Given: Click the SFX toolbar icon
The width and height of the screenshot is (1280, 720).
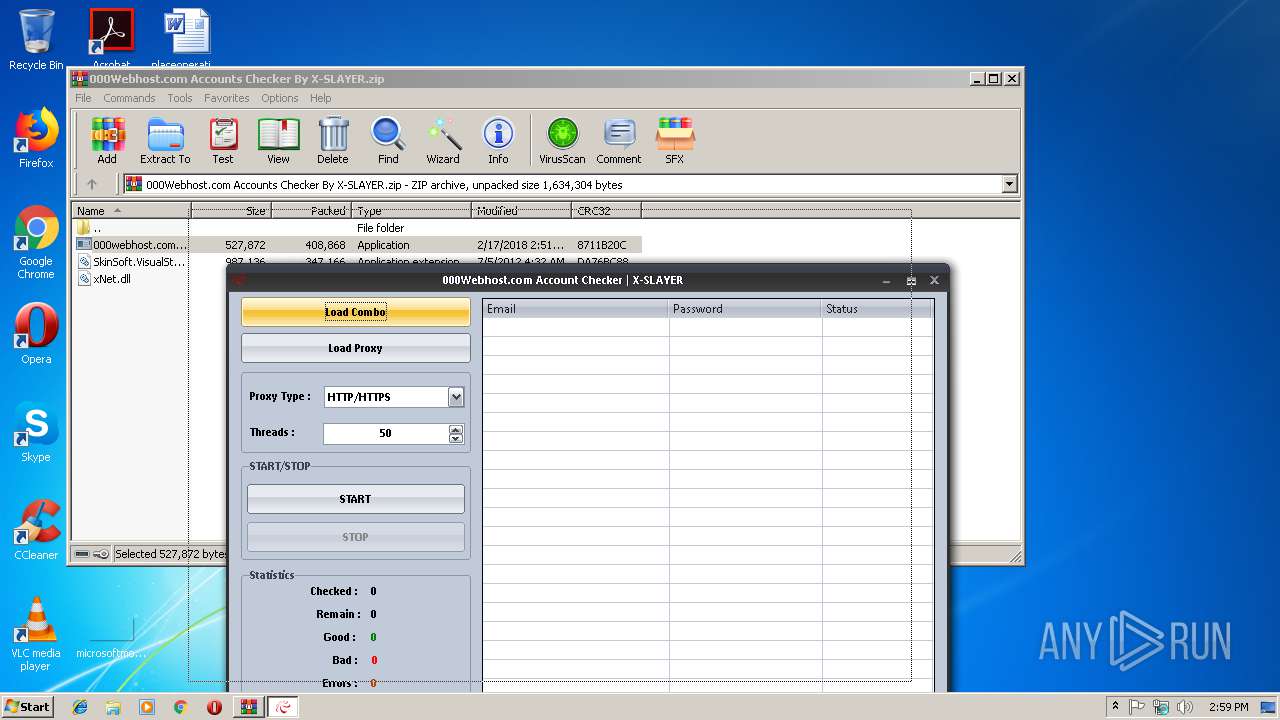Looking at the screenshot, I should [x=675, y=140].
